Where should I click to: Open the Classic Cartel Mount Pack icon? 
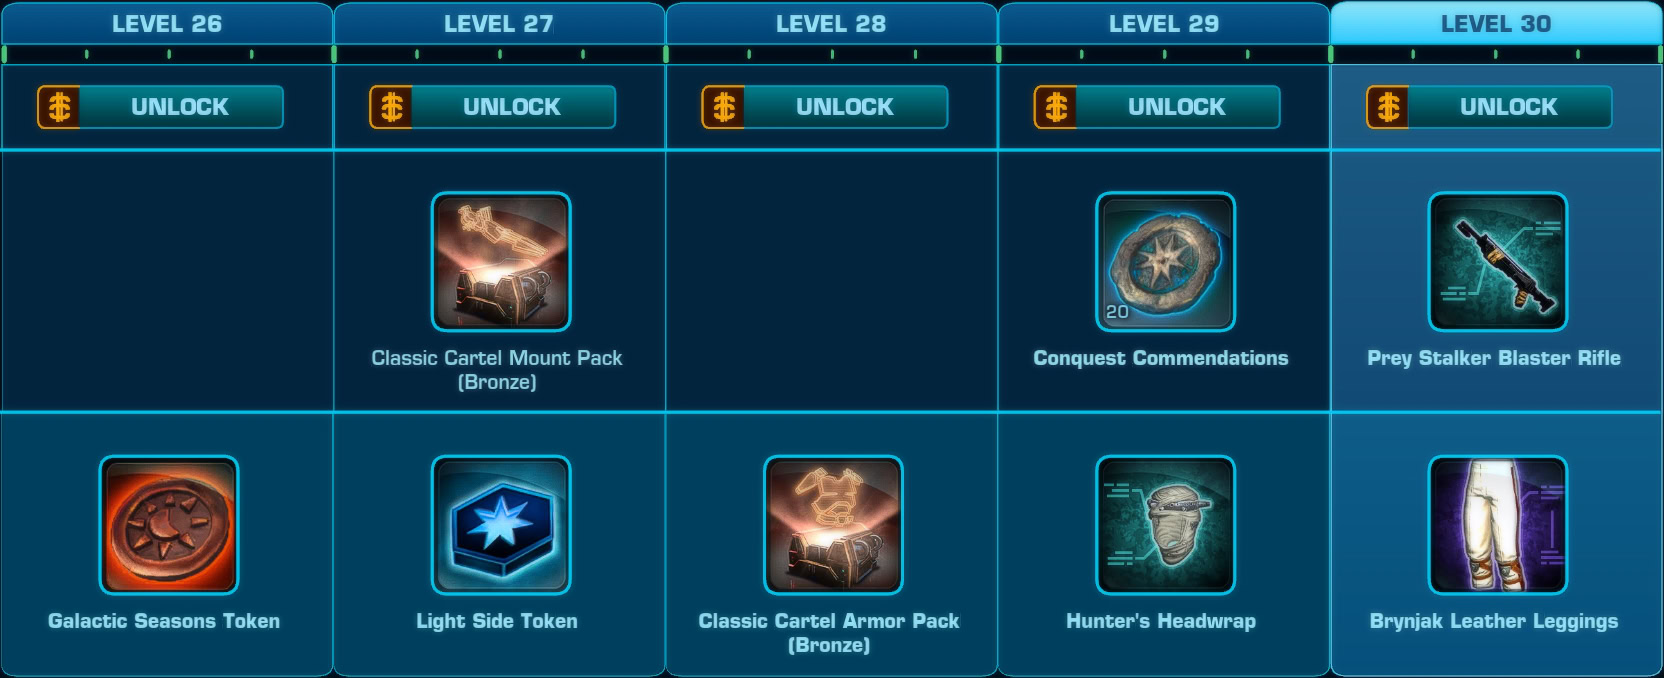click(501, 262)
